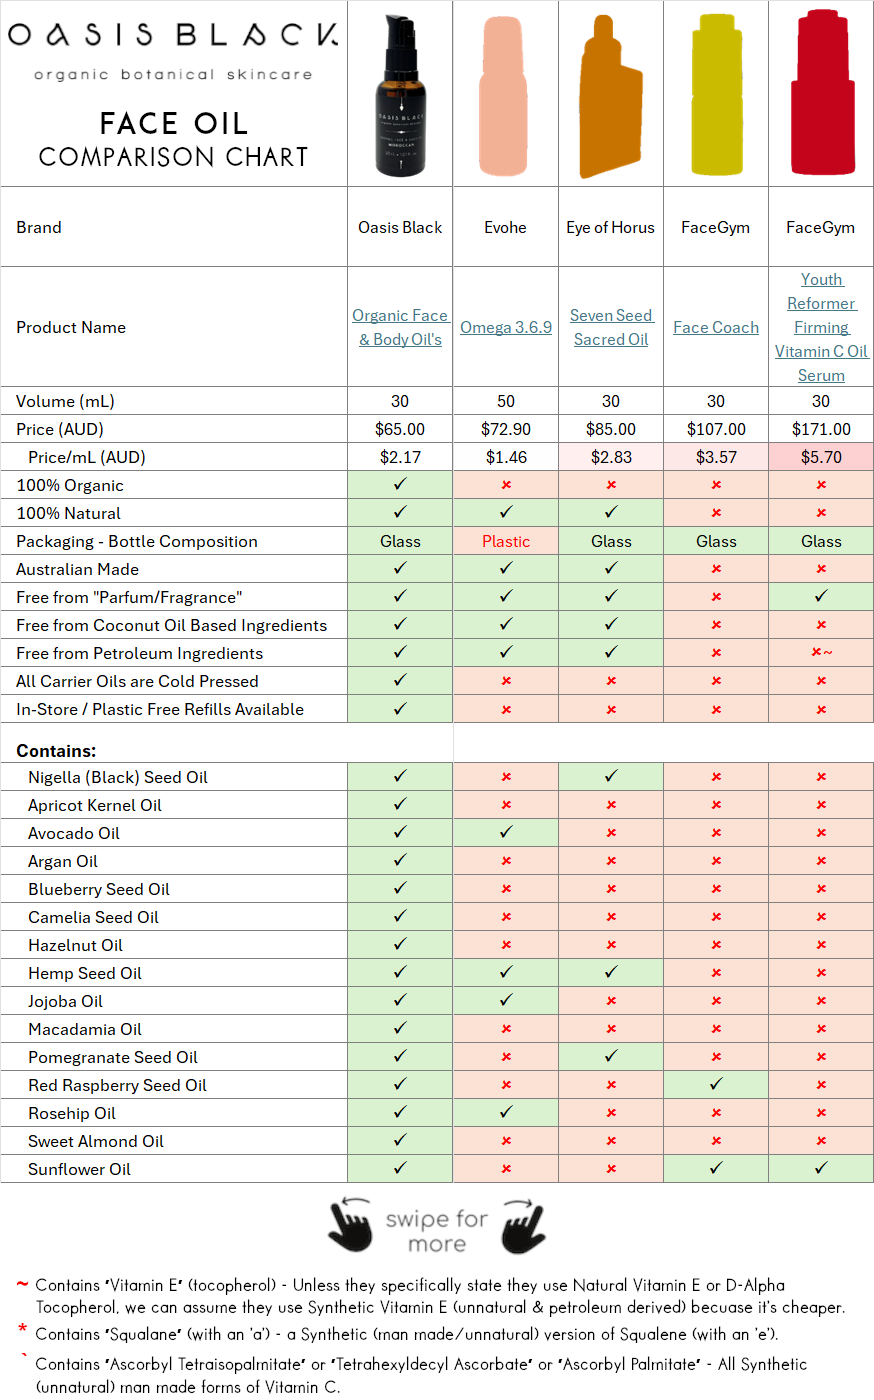Click the highlighted $5.70 price cell
This screenshot has height=1400, width=874.
[x=820, y=457]
